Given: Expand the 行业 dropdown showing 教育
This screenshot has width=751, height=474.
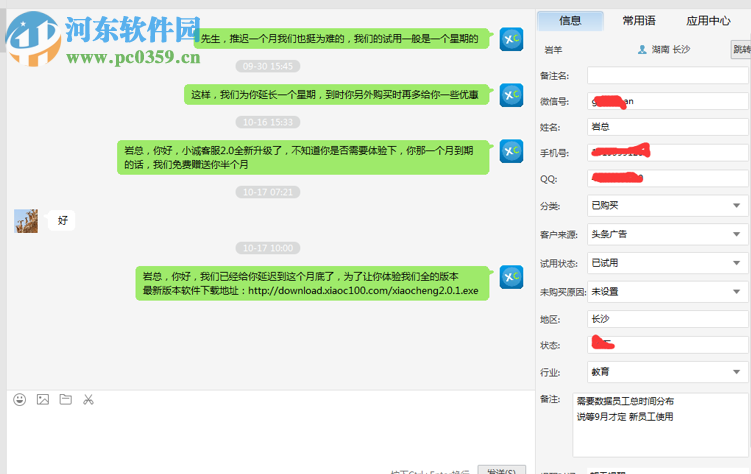Looking at the screenshot, I should (667, 372).
